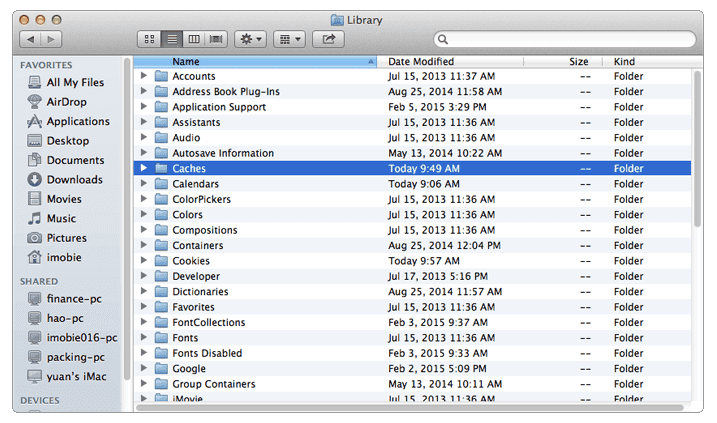Switch to Cover Flow view
717x423 pixels.
pyautogui.click(x=216, y=39)
